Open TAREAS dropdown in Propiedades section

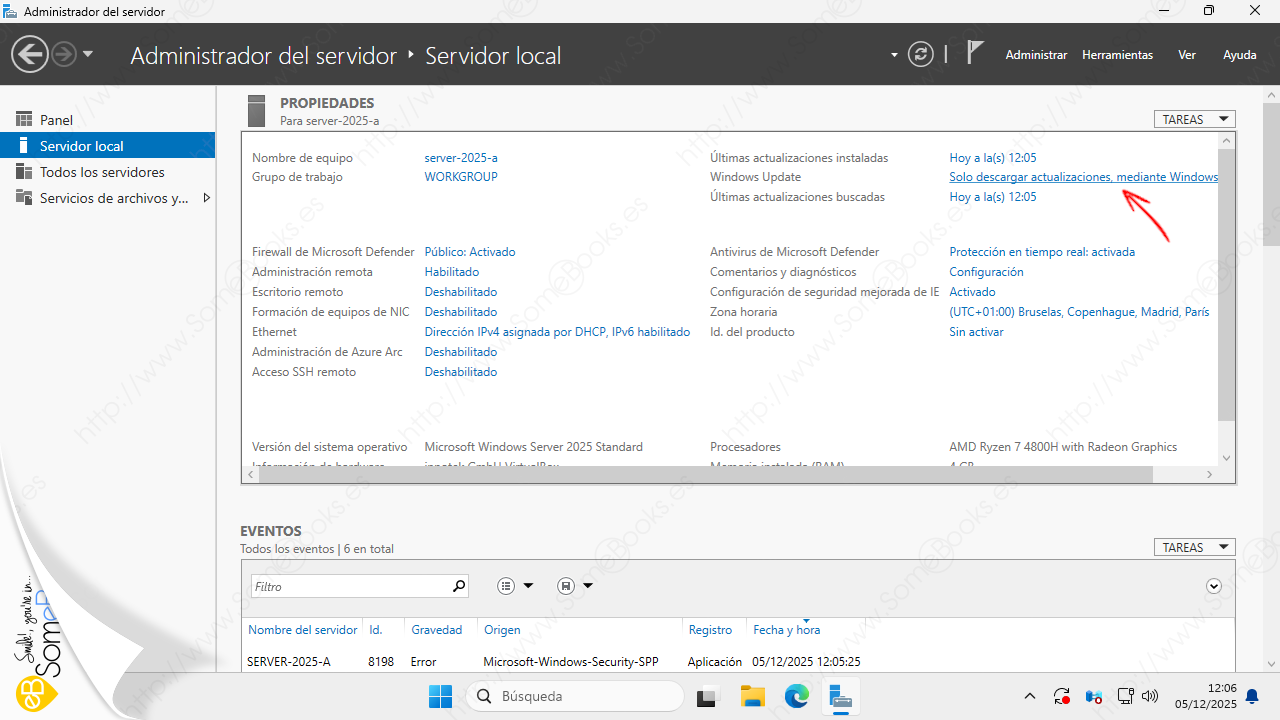[1194, 119]
